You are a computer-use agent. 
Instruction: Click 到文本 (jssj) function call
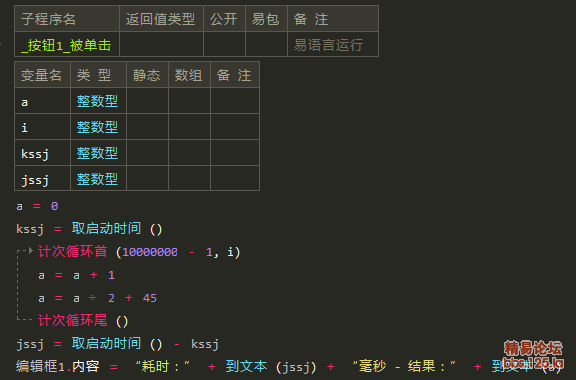coord(271,366)
